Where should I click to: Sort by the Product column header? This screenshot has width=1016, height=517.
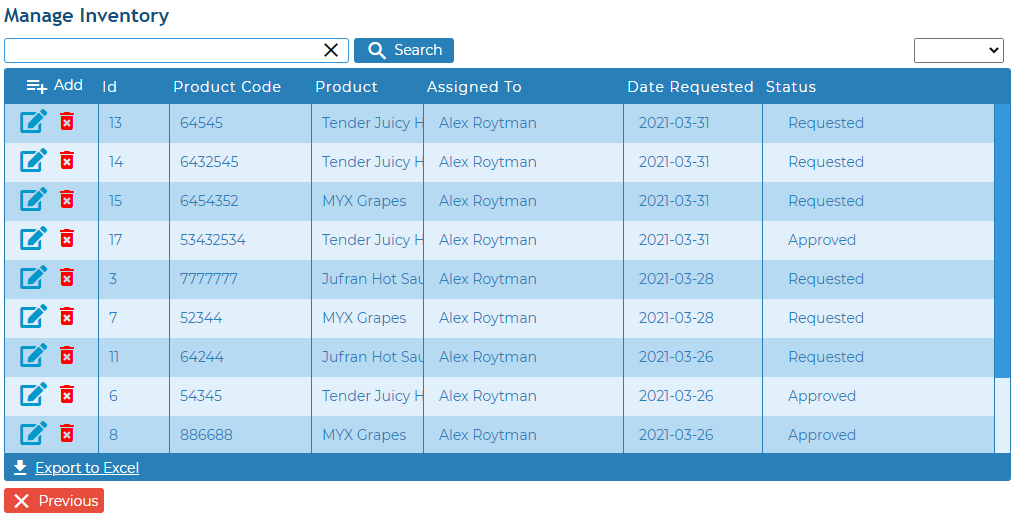pyautogui.click(x=346, y=87)
